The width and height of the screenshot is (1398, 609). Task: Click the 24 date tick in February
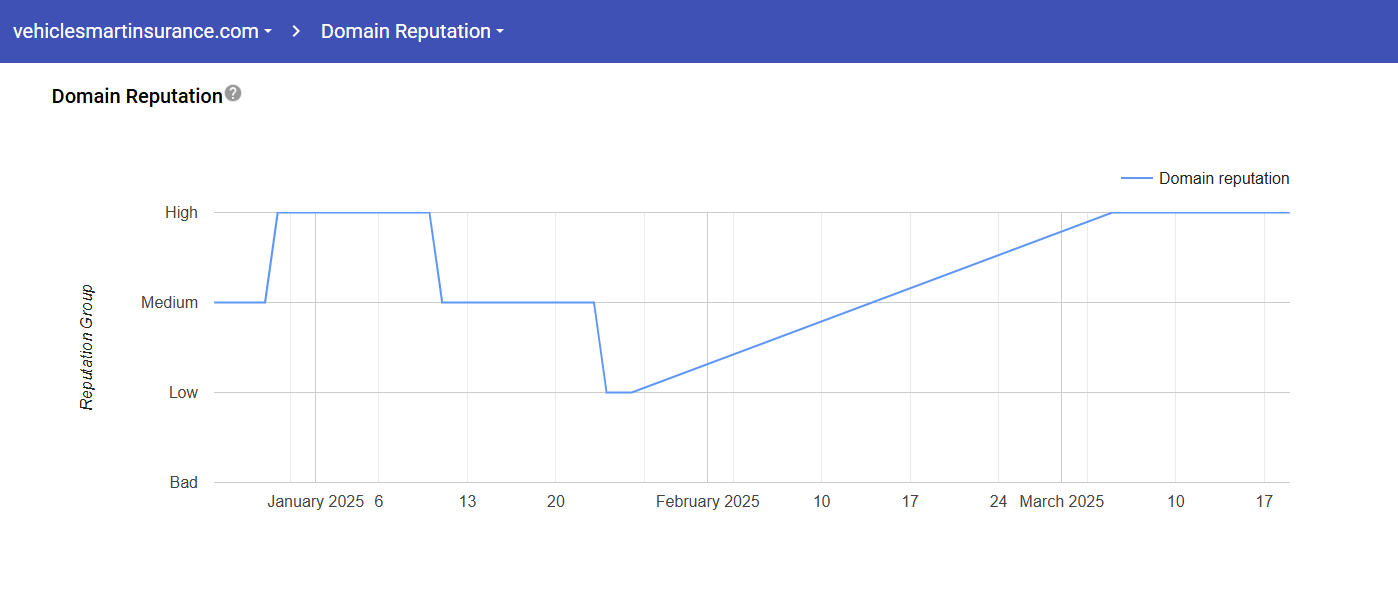coord(998,502)
